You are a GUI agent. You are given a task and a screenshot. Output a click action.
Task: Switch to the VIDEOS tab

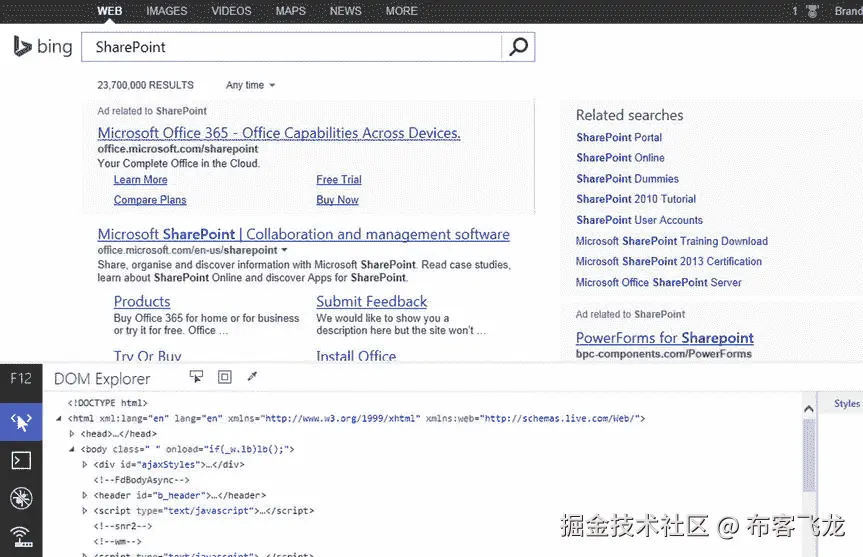(231, 11)
